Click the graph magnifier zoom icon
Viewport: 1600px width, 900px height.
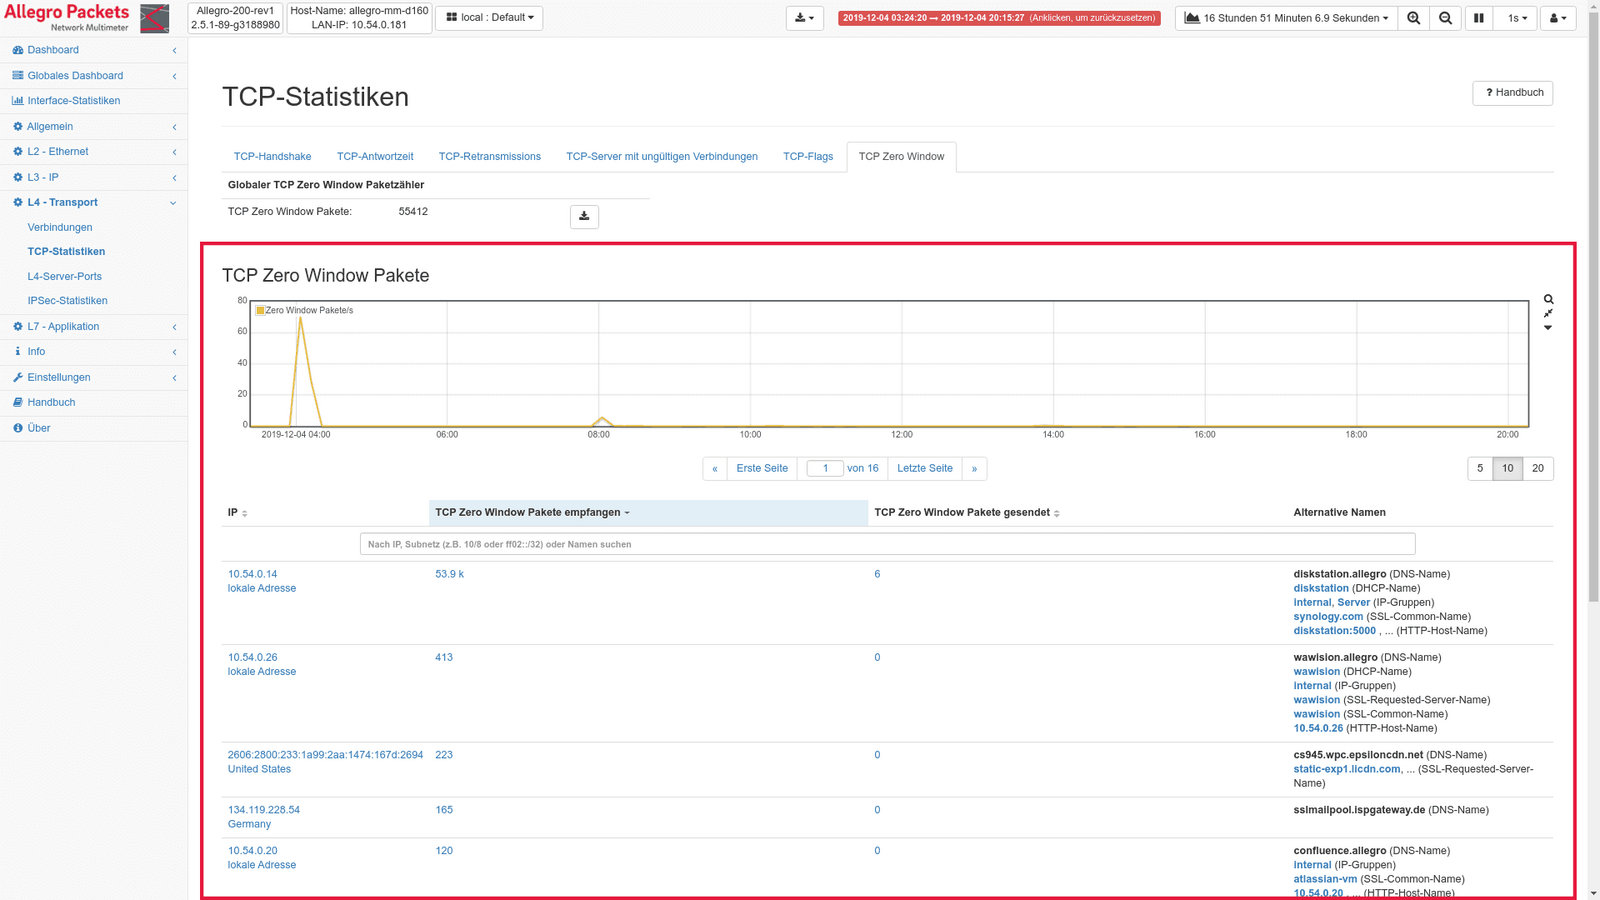click(x=1548, y=299)
